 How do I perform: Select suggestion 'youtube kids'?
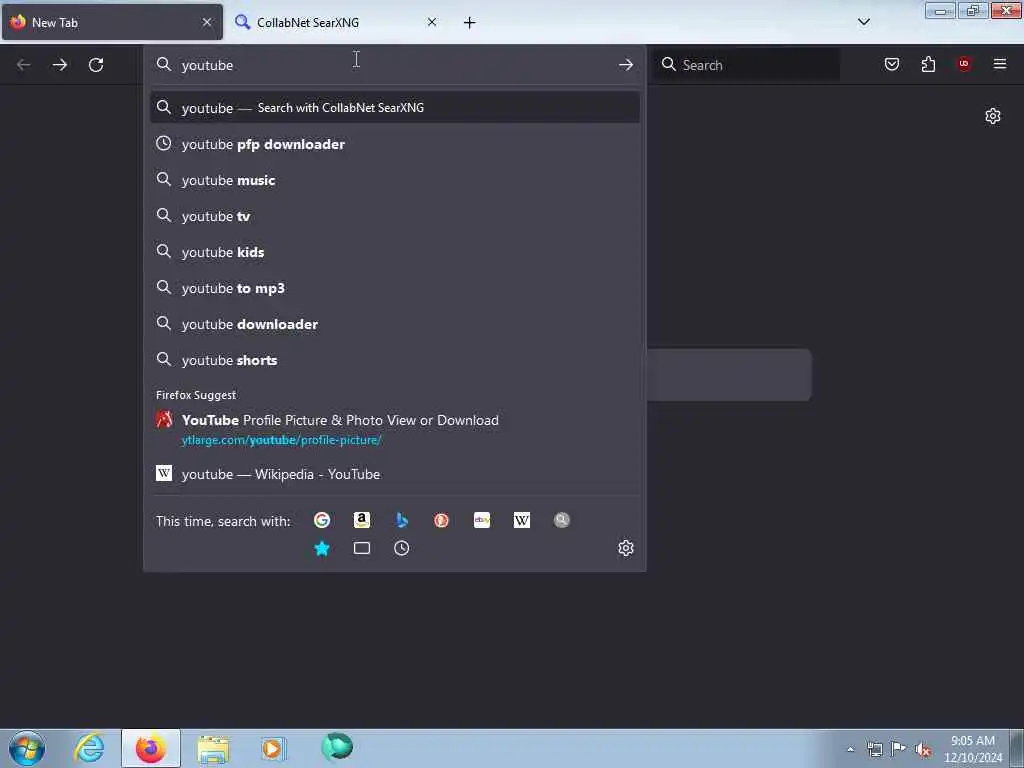[x=394, y=251]
